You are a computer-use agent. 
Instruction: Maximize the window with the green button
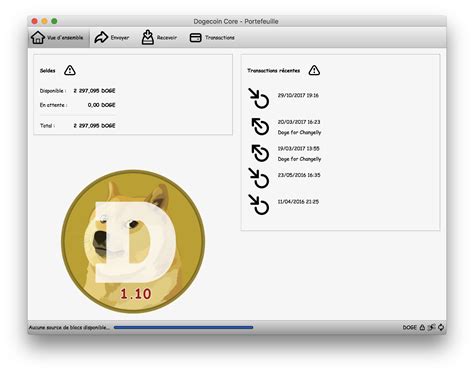[54, 21]
